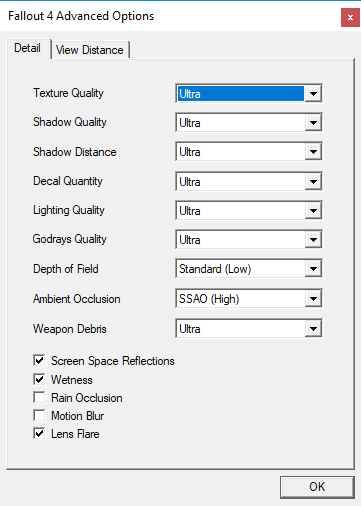Expand the Weapon Debris dropdown
The image size is (361, 506).
249,329
